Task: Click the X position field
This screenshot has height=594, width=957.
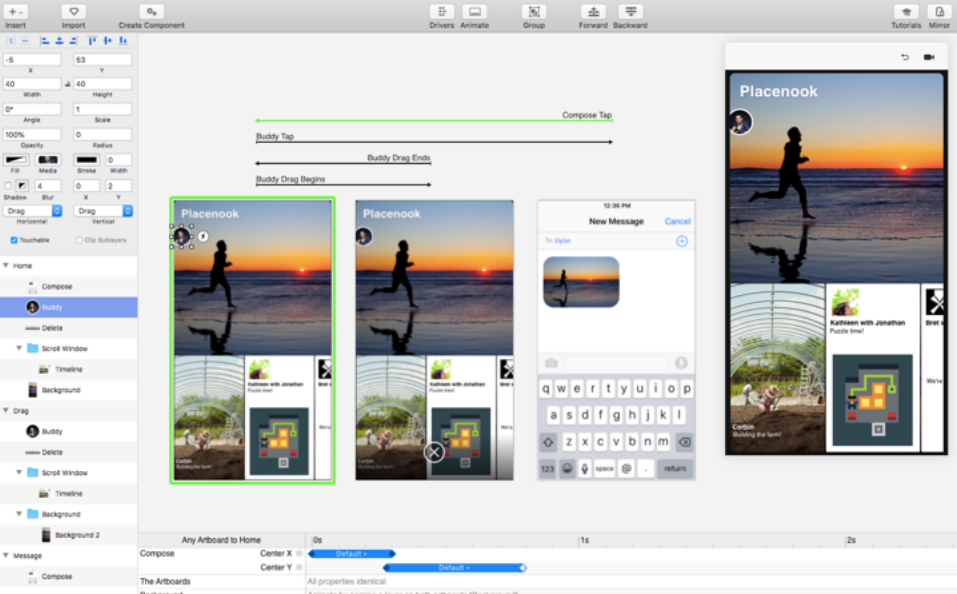Action: 32,60
